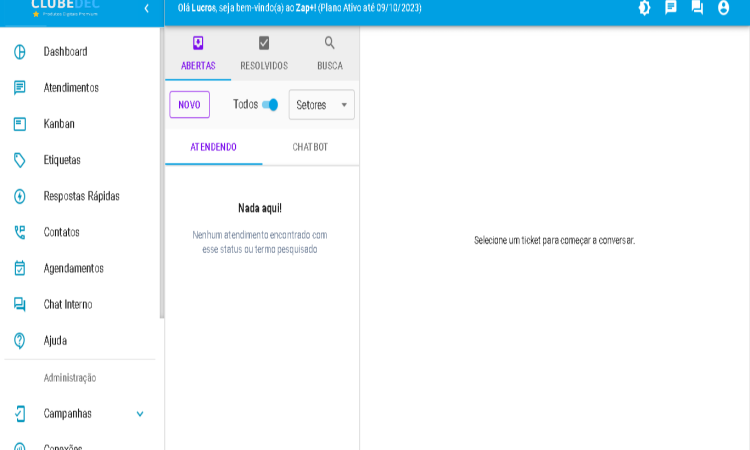Click the Agendamentos calendar icon
Image resolution: width=750 pixels, height=450 pixels.
point(19,268)
